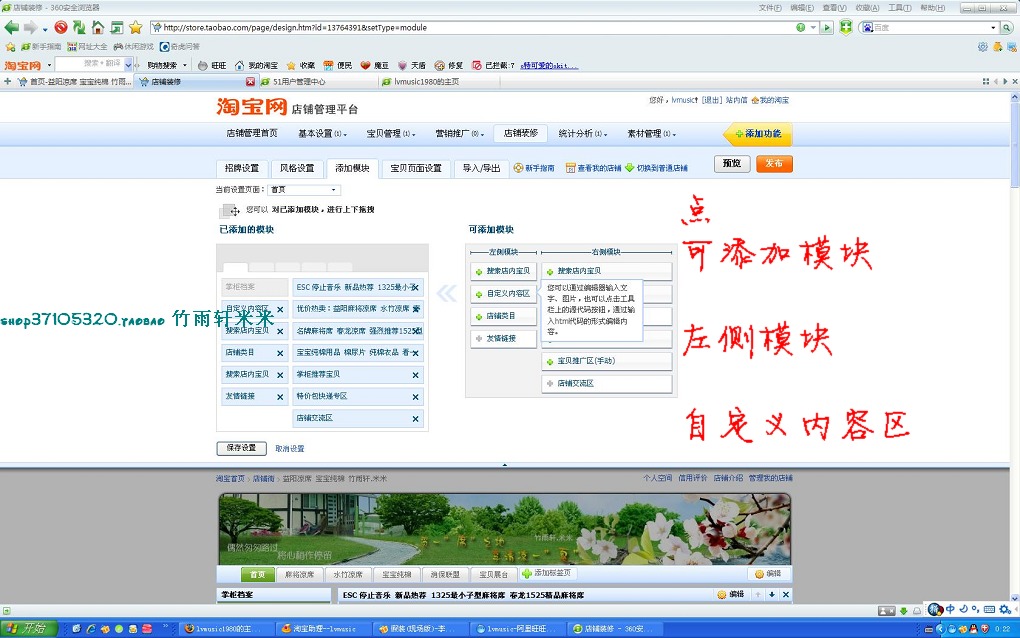Open the 素材管理 dropdown
The image size is (1020, 638).
(x=651, y=133)
